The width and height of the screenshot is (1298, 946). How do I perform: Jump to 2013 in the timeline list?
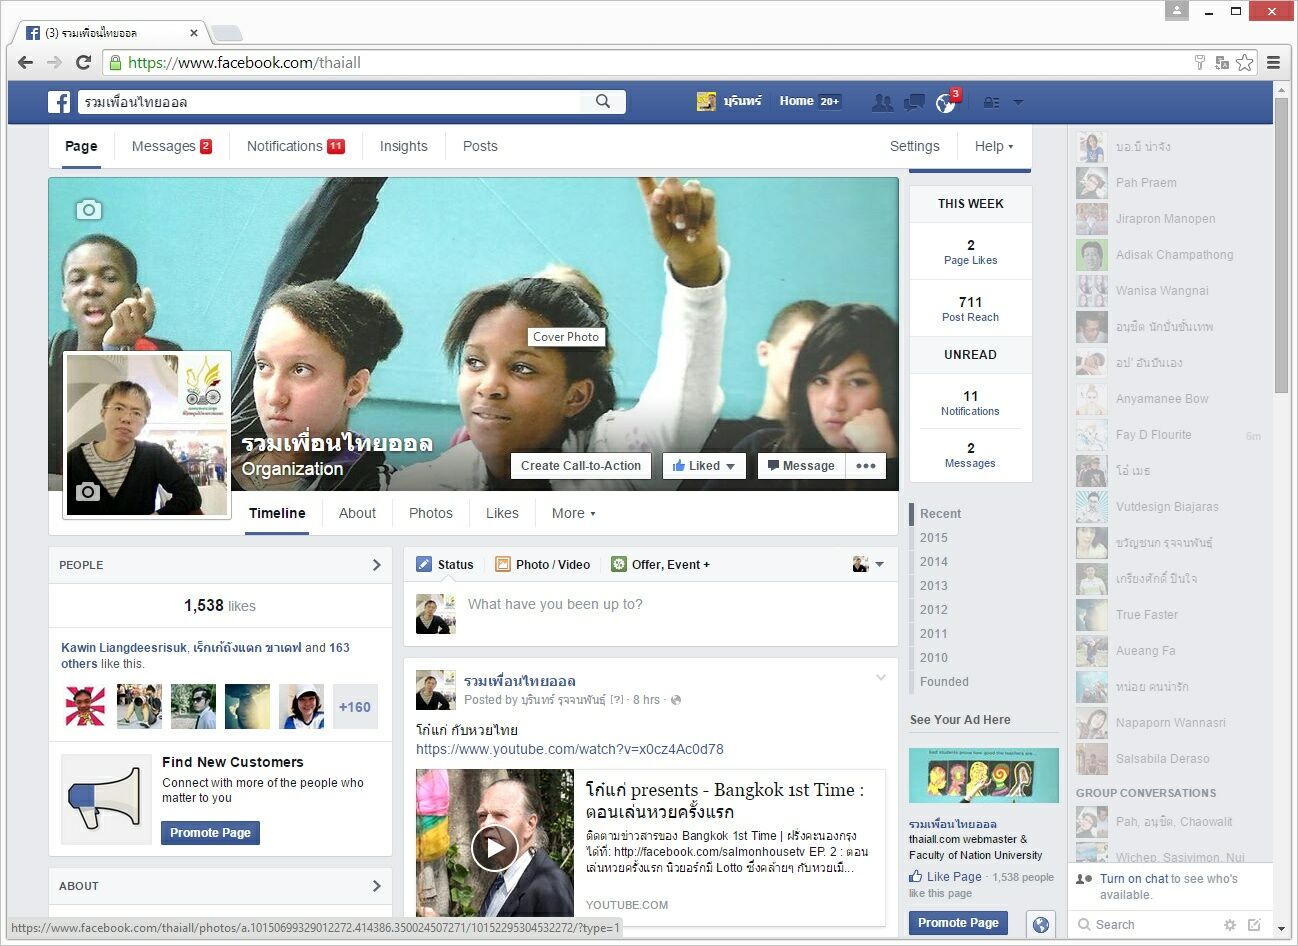[x=933, y=586]
